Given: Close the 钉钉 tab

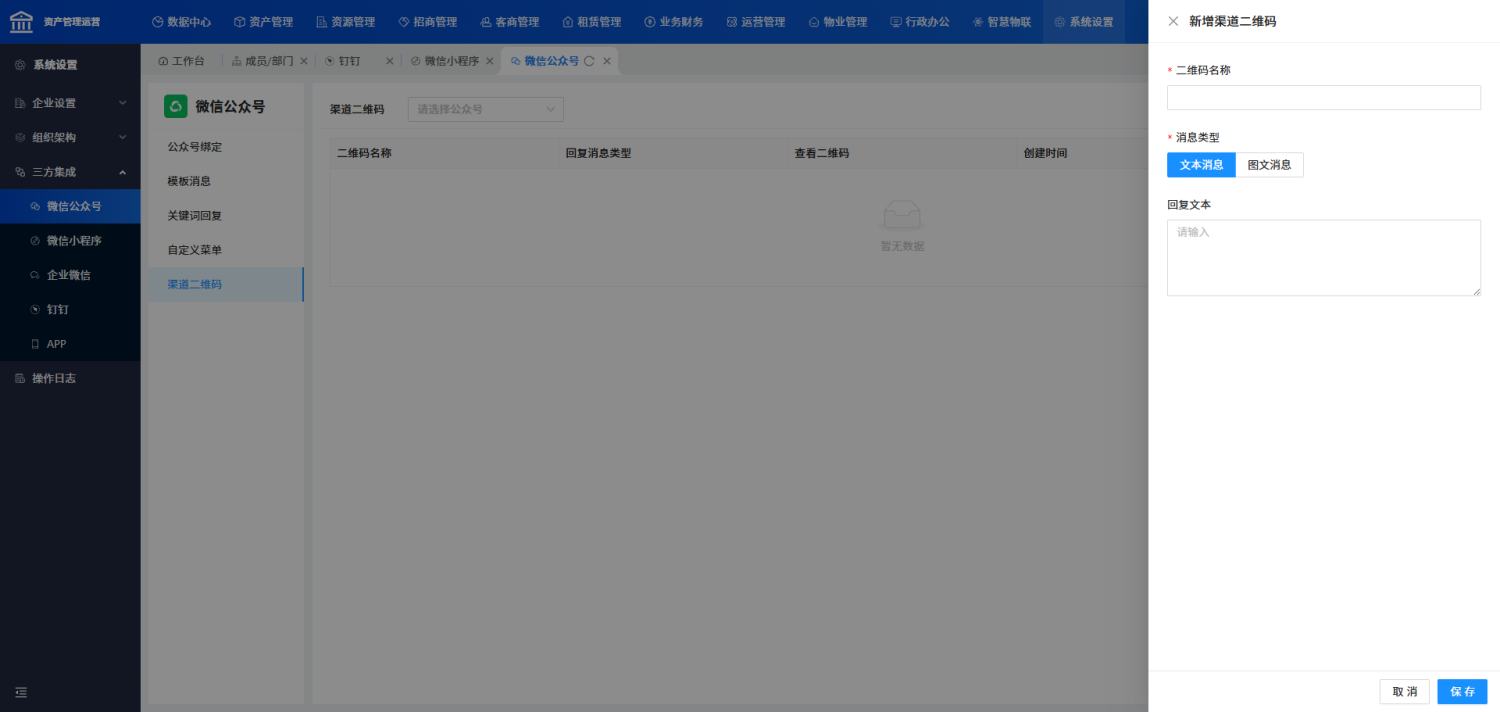Looking at the screenshot, I should click(390, 61).
